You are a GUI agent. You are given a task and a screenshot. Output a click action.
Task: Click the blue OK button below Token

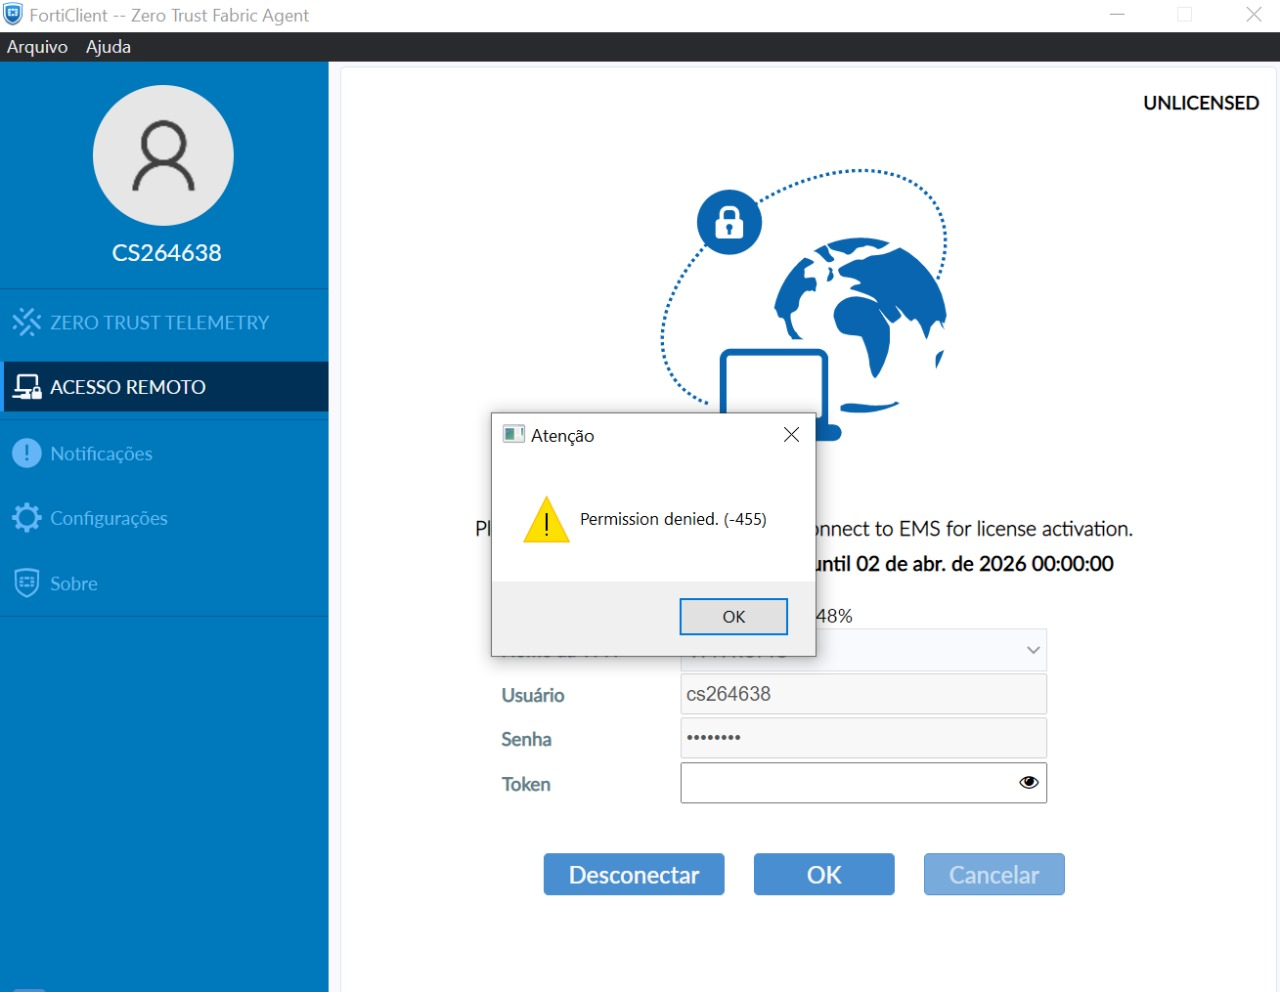tap(824, 874)
